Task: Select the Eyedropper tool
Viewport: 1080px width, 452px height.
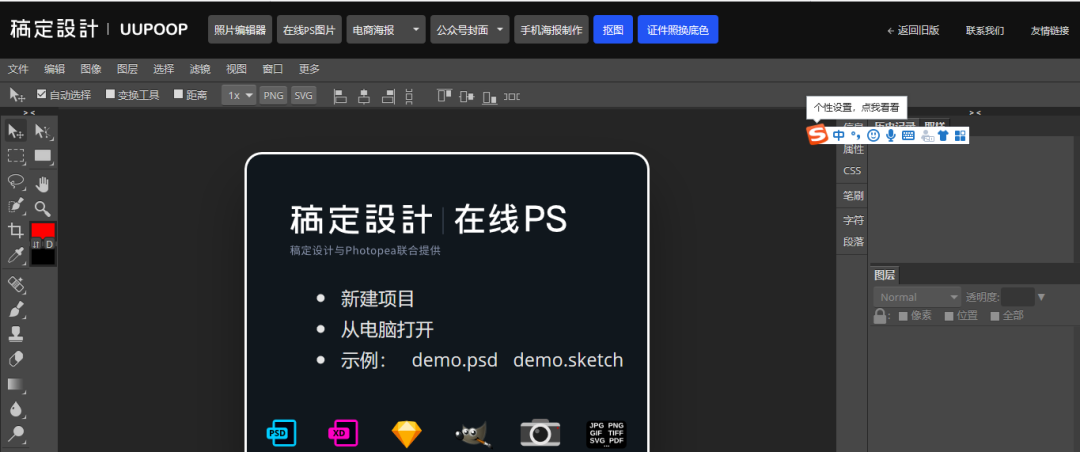Action: pos(16,256)
